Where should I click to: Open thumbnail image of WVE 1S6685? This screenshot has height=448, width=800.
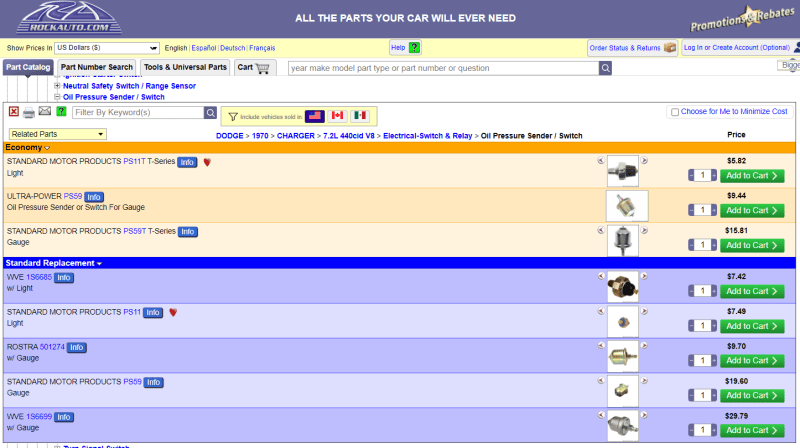[x=622, y=287]
